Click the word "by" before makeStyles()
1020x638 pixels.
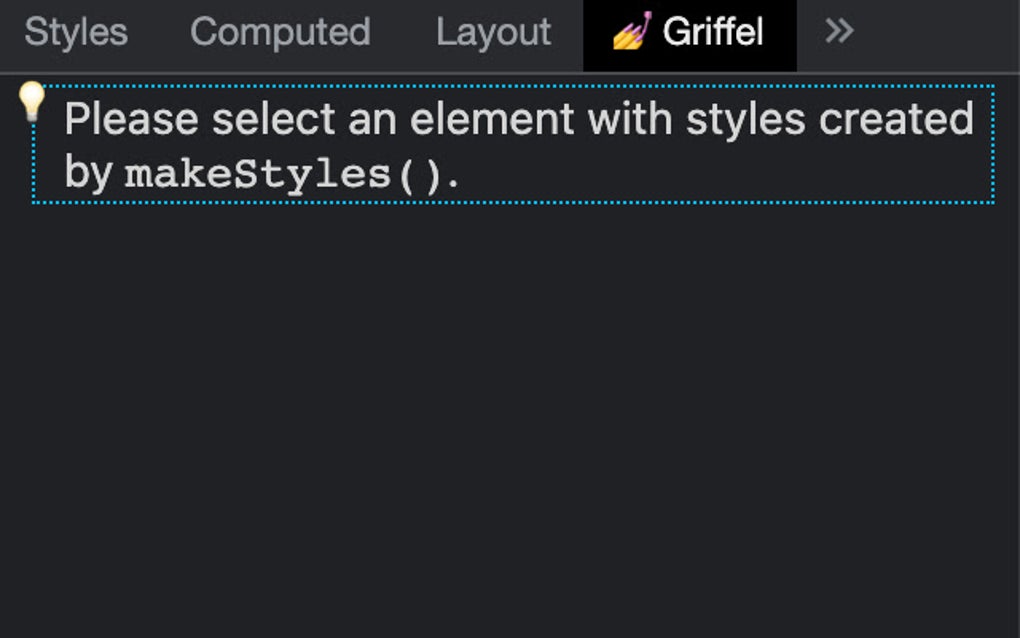click(88, 173)
